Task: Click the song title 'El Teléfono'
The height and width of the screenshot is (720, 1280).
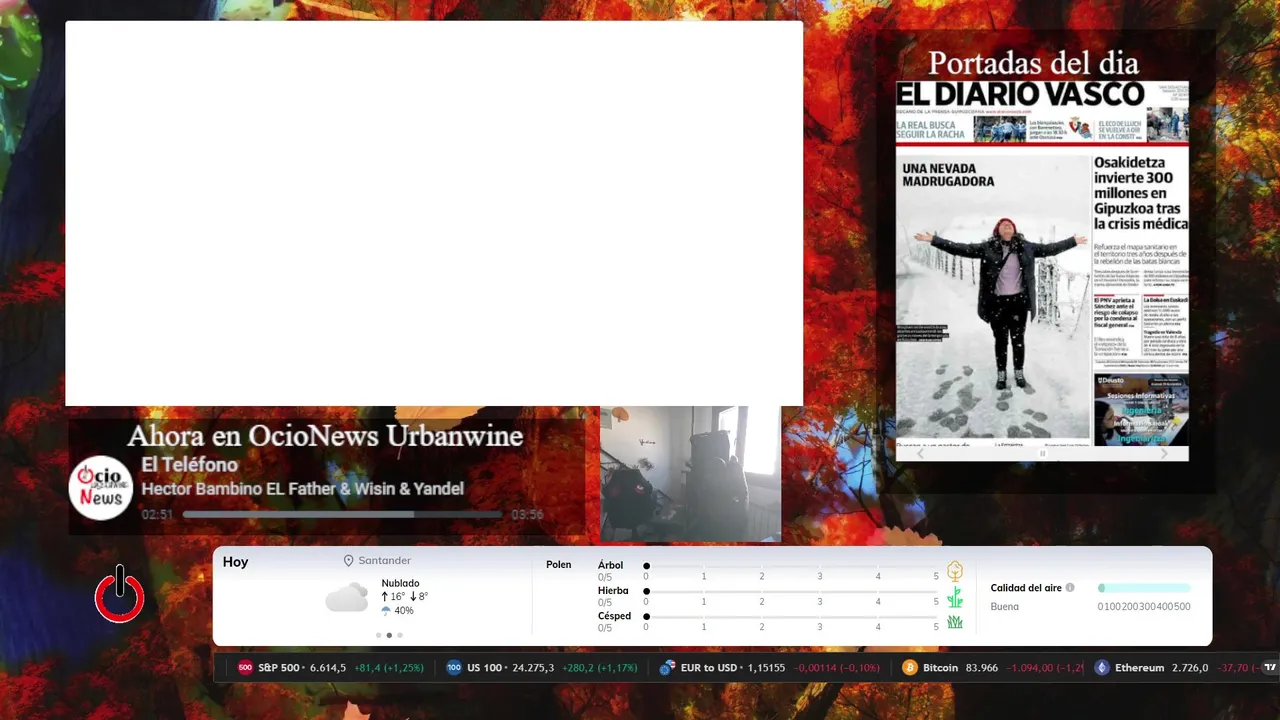Action: click(x=190, y=465)
